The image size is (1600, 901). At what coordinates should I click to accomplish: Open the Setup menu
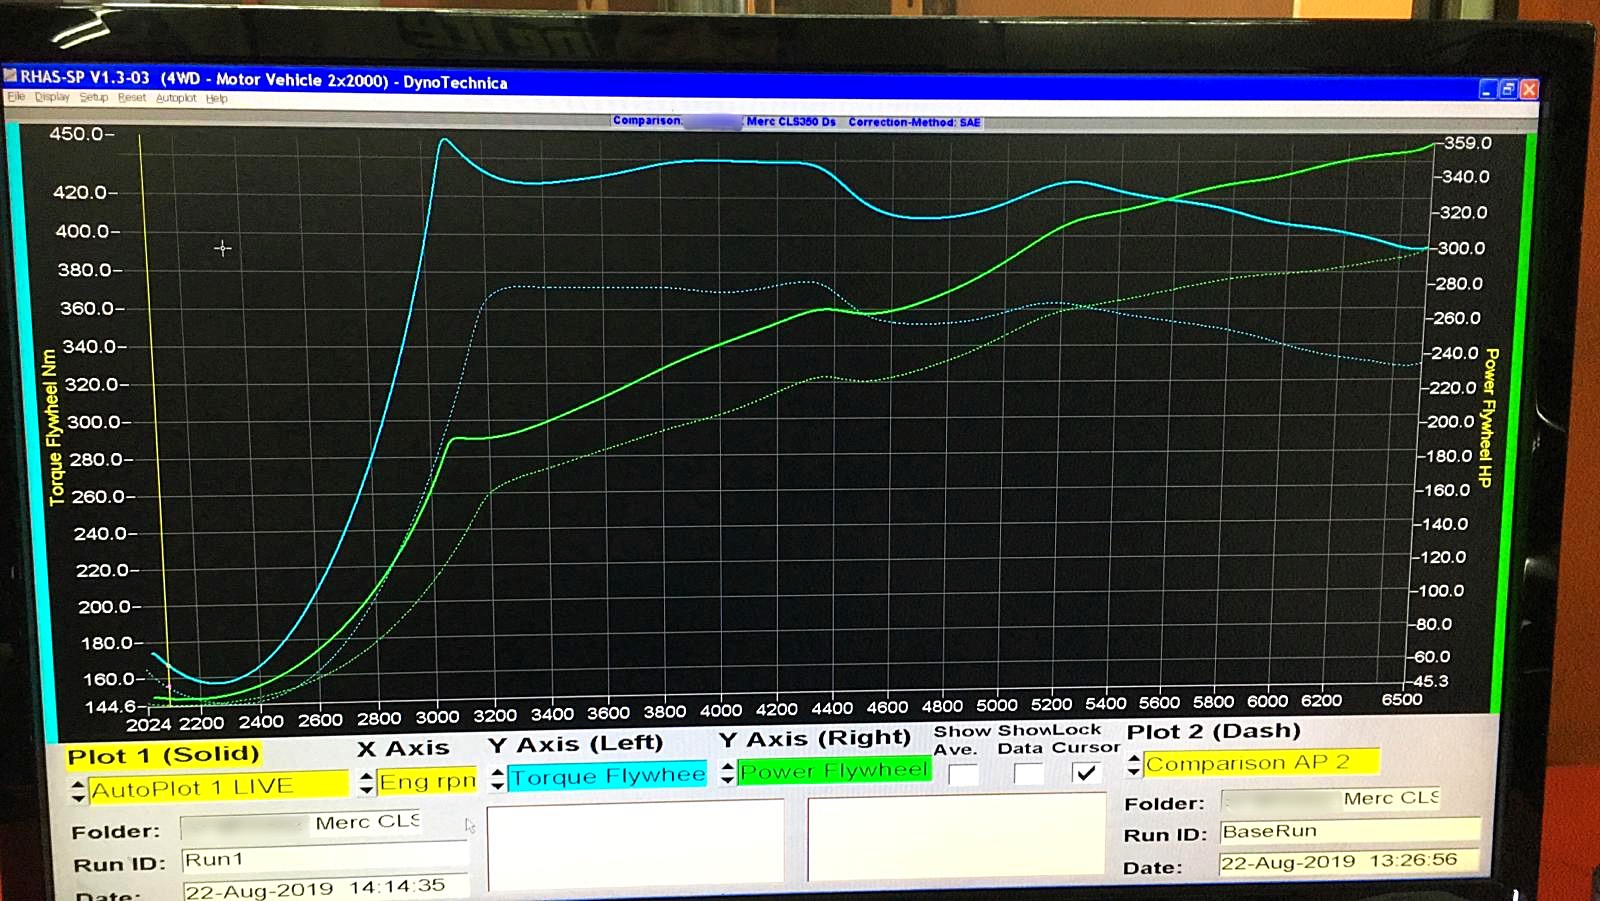[x=94, y=97]
